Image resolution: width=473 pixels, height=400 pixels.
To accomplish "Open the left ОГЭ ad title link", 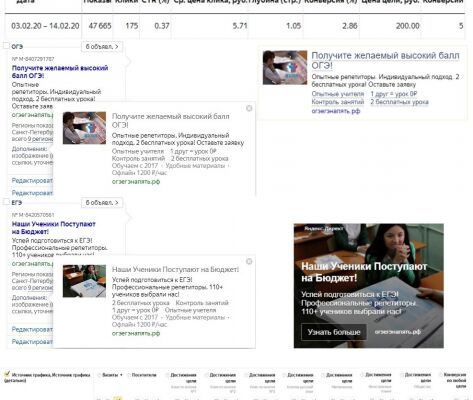I will coord(60,72).
